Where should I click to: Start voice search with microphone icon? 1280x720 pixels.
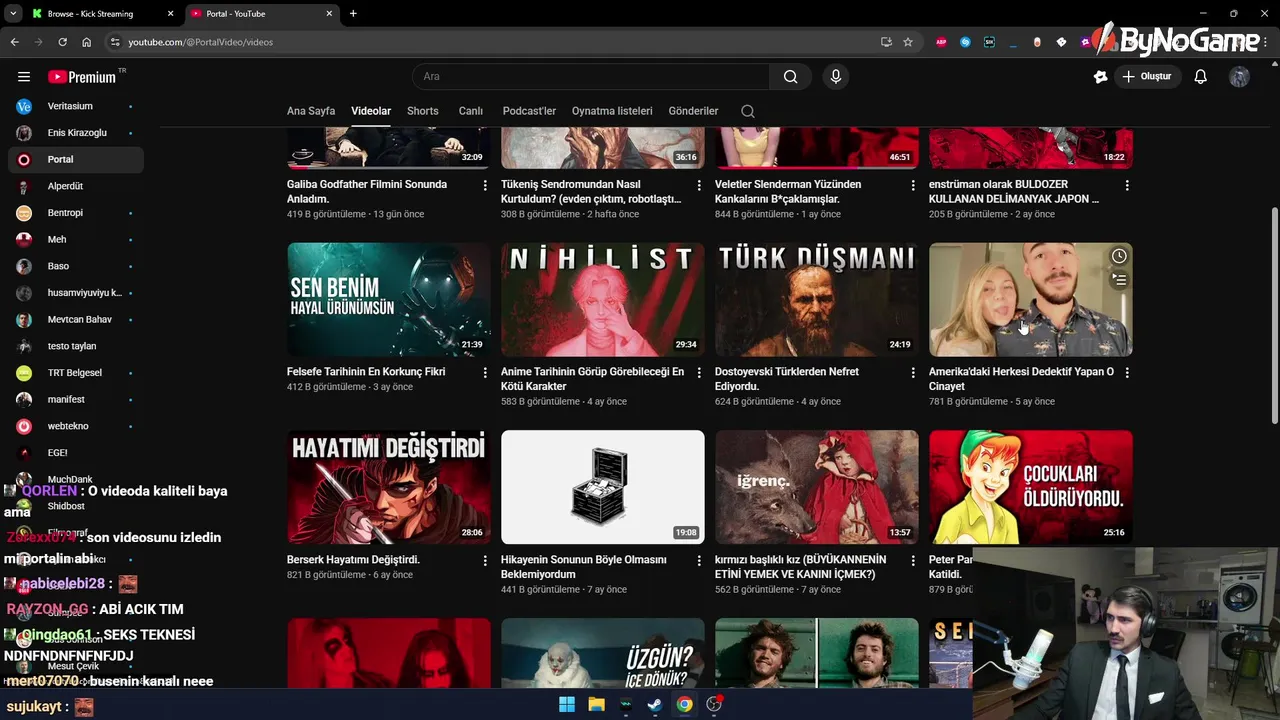coord(836,76)
